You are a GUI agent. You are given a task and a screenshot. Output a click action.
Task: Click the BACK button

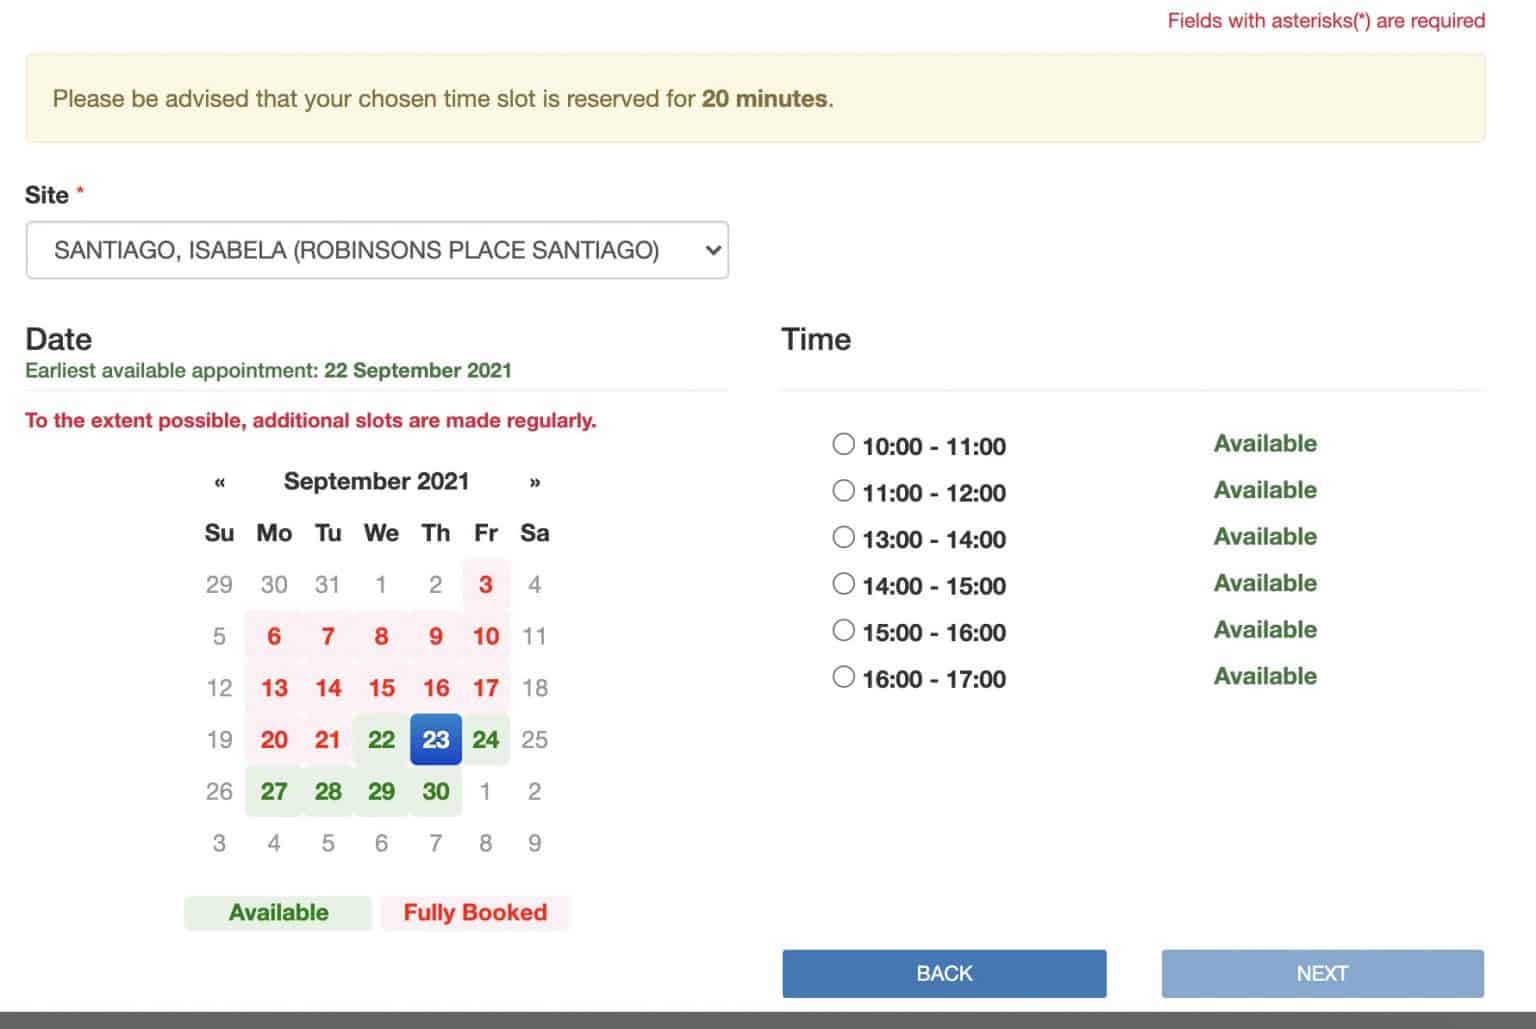(x=943, y=972)
